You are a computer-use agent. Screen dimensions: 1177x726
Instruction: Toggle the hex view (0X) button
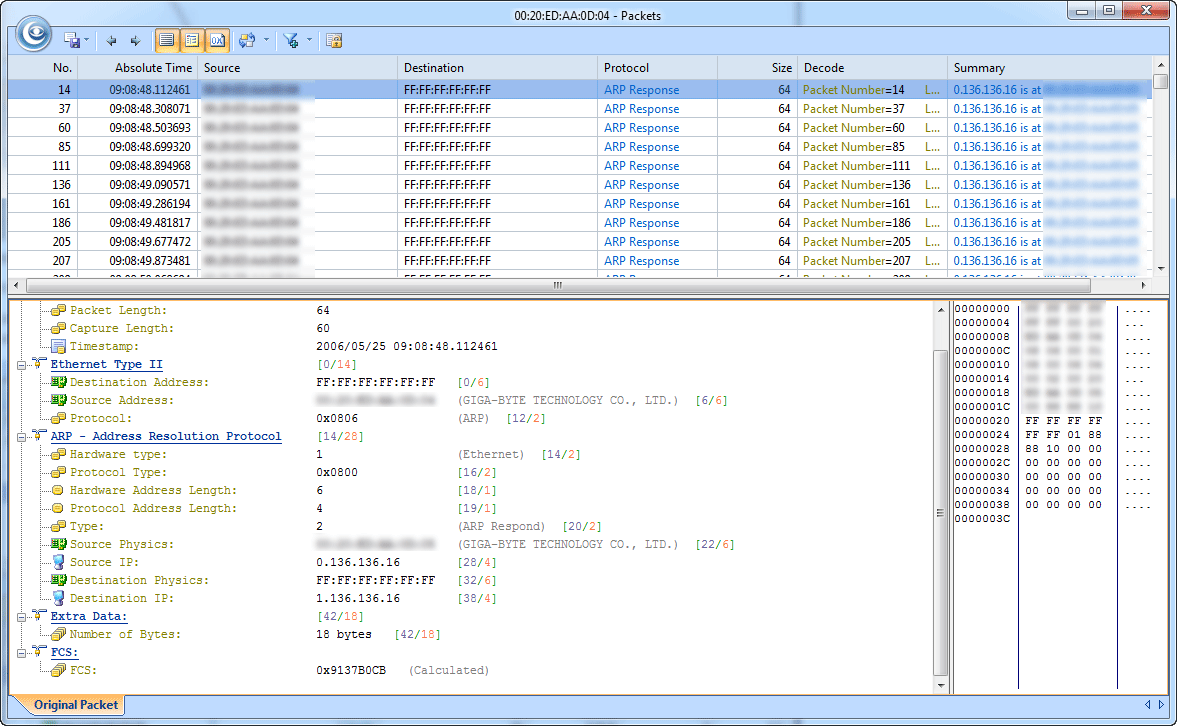pos(217,41)
